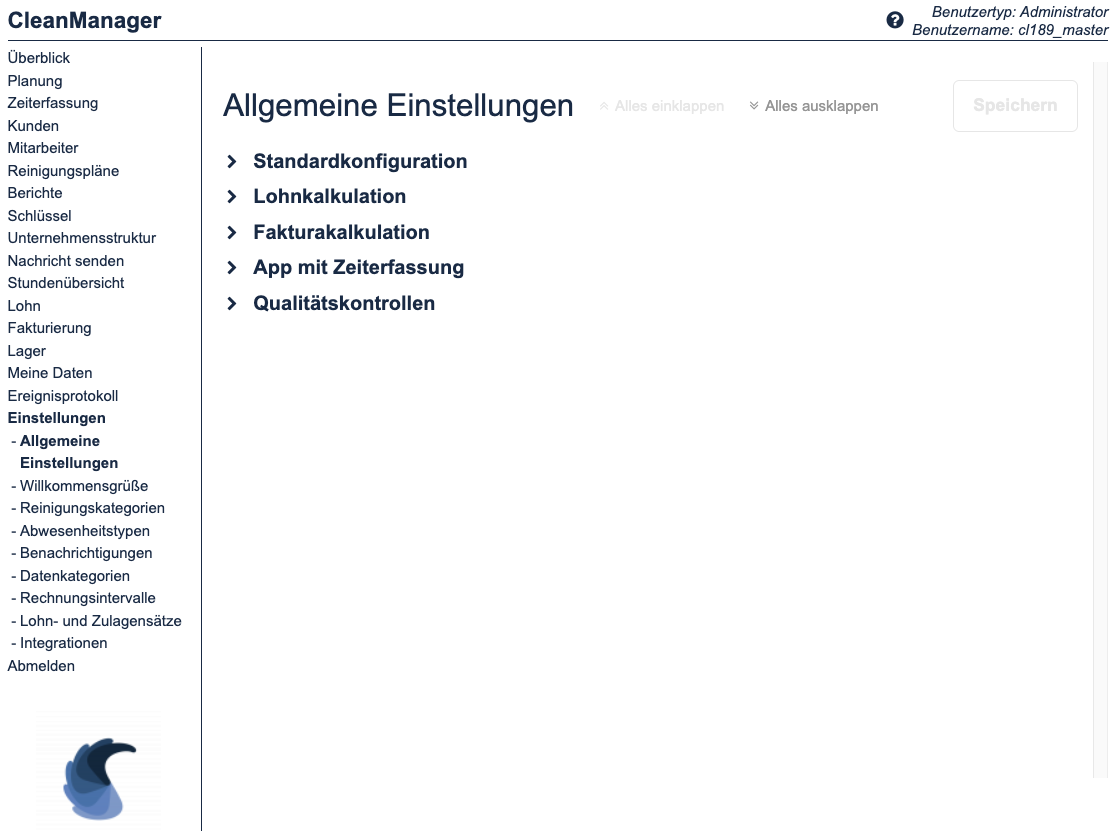This screenshot has height=831, width=1112.
Task: Expand the Fakturakalkulation section
Action: coord(341,232)
